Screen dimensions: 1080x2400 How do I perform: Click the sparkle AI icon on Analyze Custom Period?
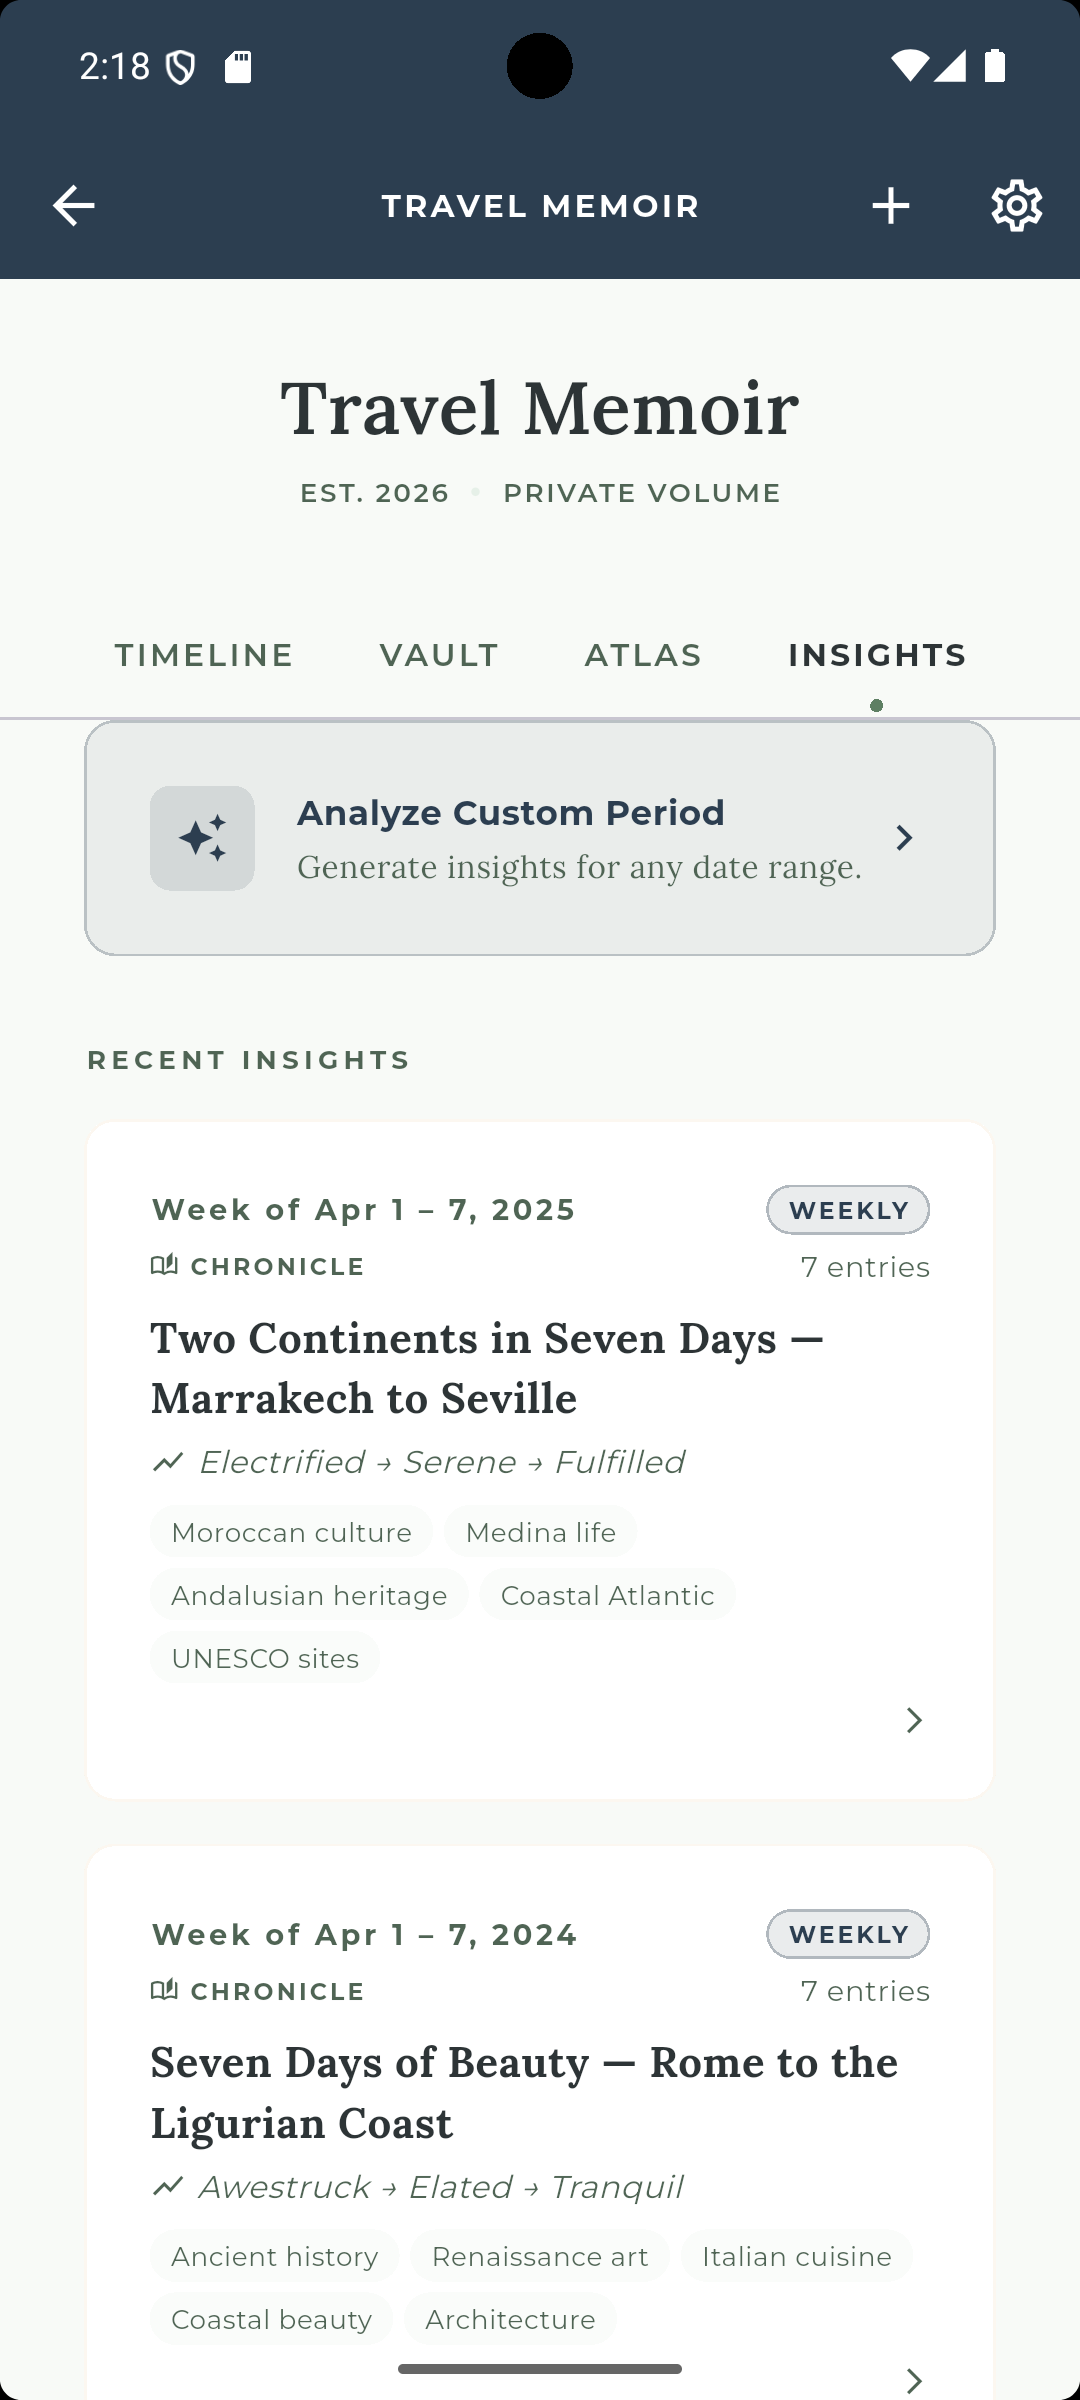[203, 838]
